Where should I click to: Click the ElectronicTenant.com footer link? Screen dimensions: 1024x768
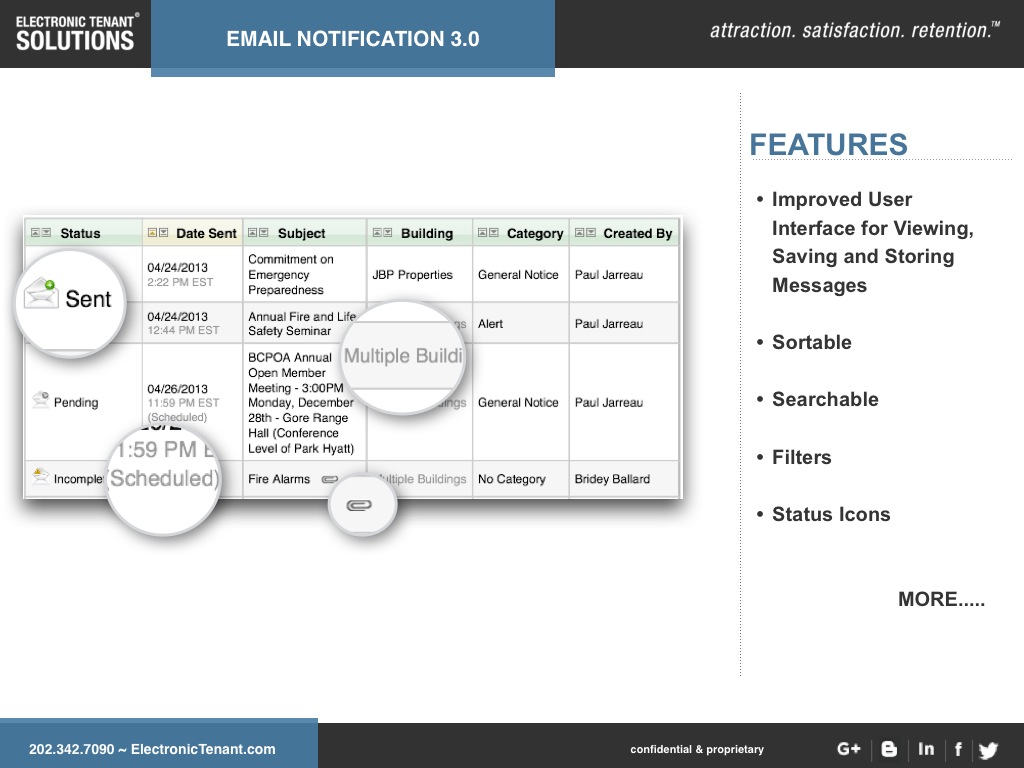click(203, 749)
